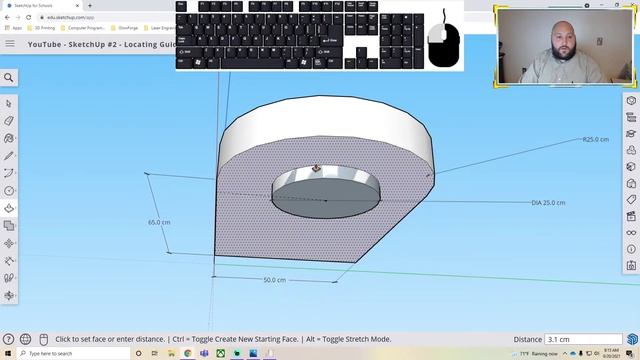Select the Orbit tool
The image size is (640, 360).
pyautogui.click(x=9, y=295)
